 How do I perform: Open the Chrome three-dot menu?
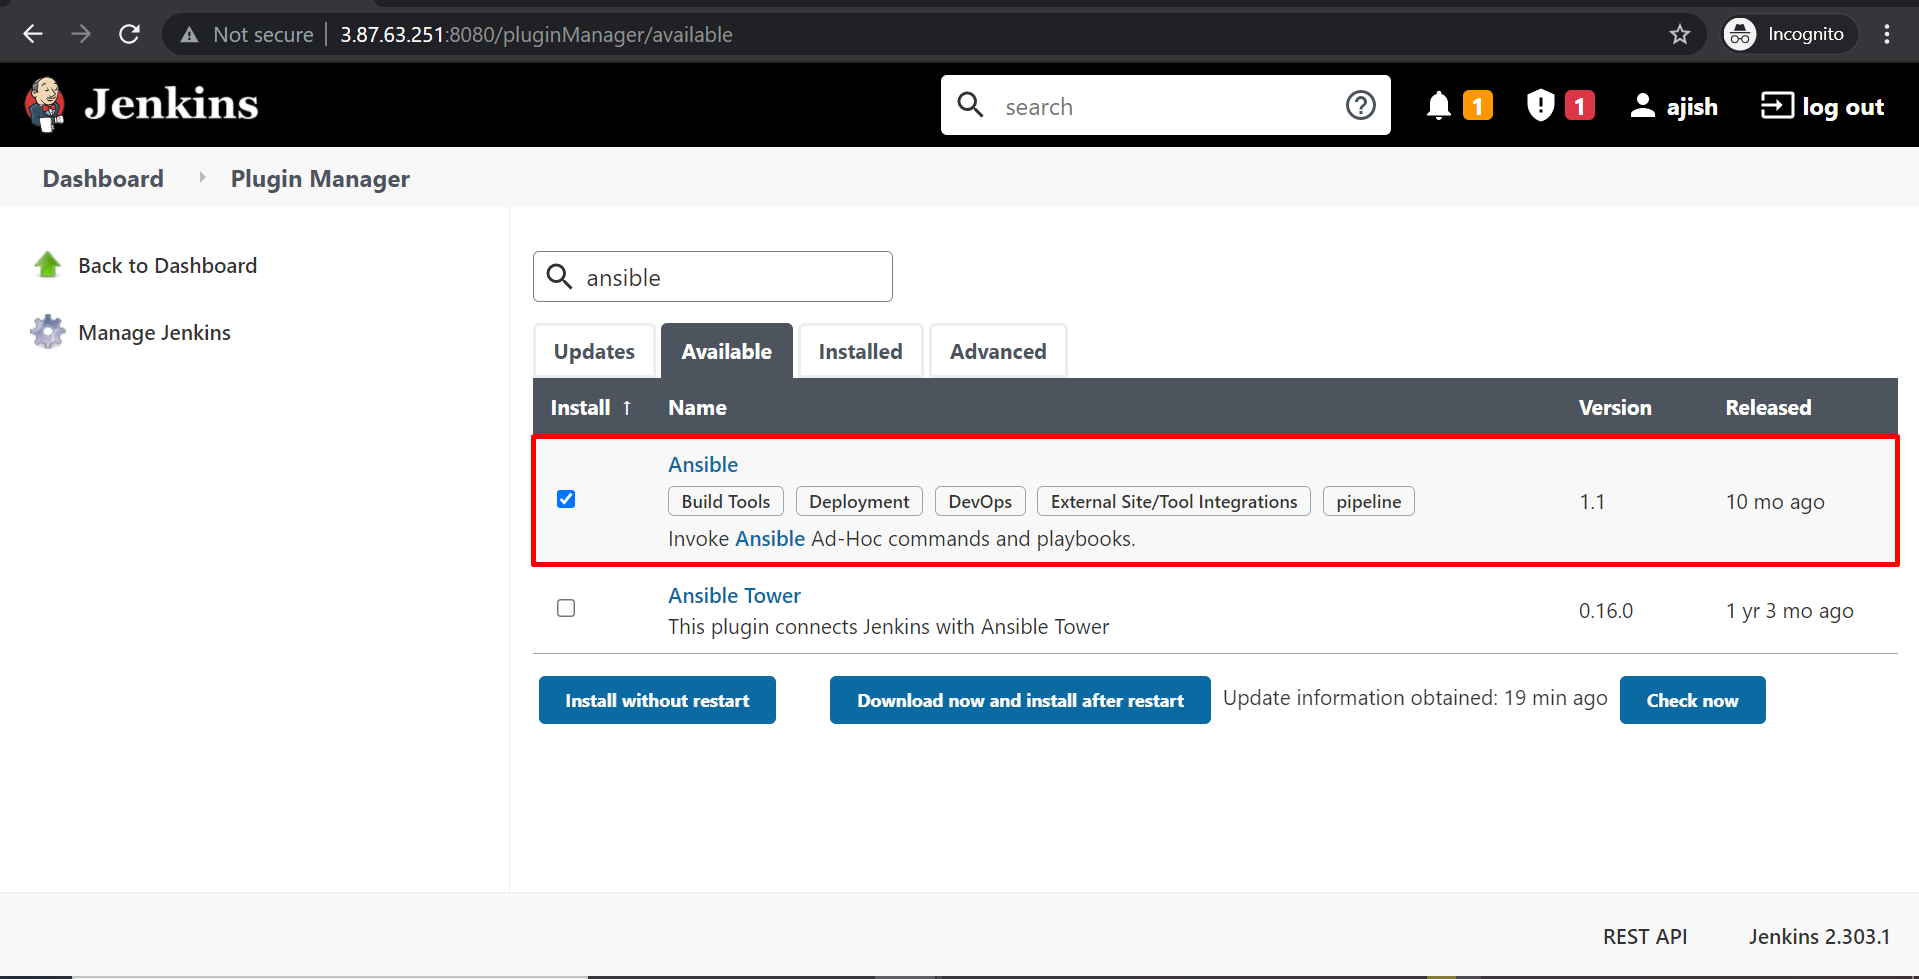[1887, 34]
